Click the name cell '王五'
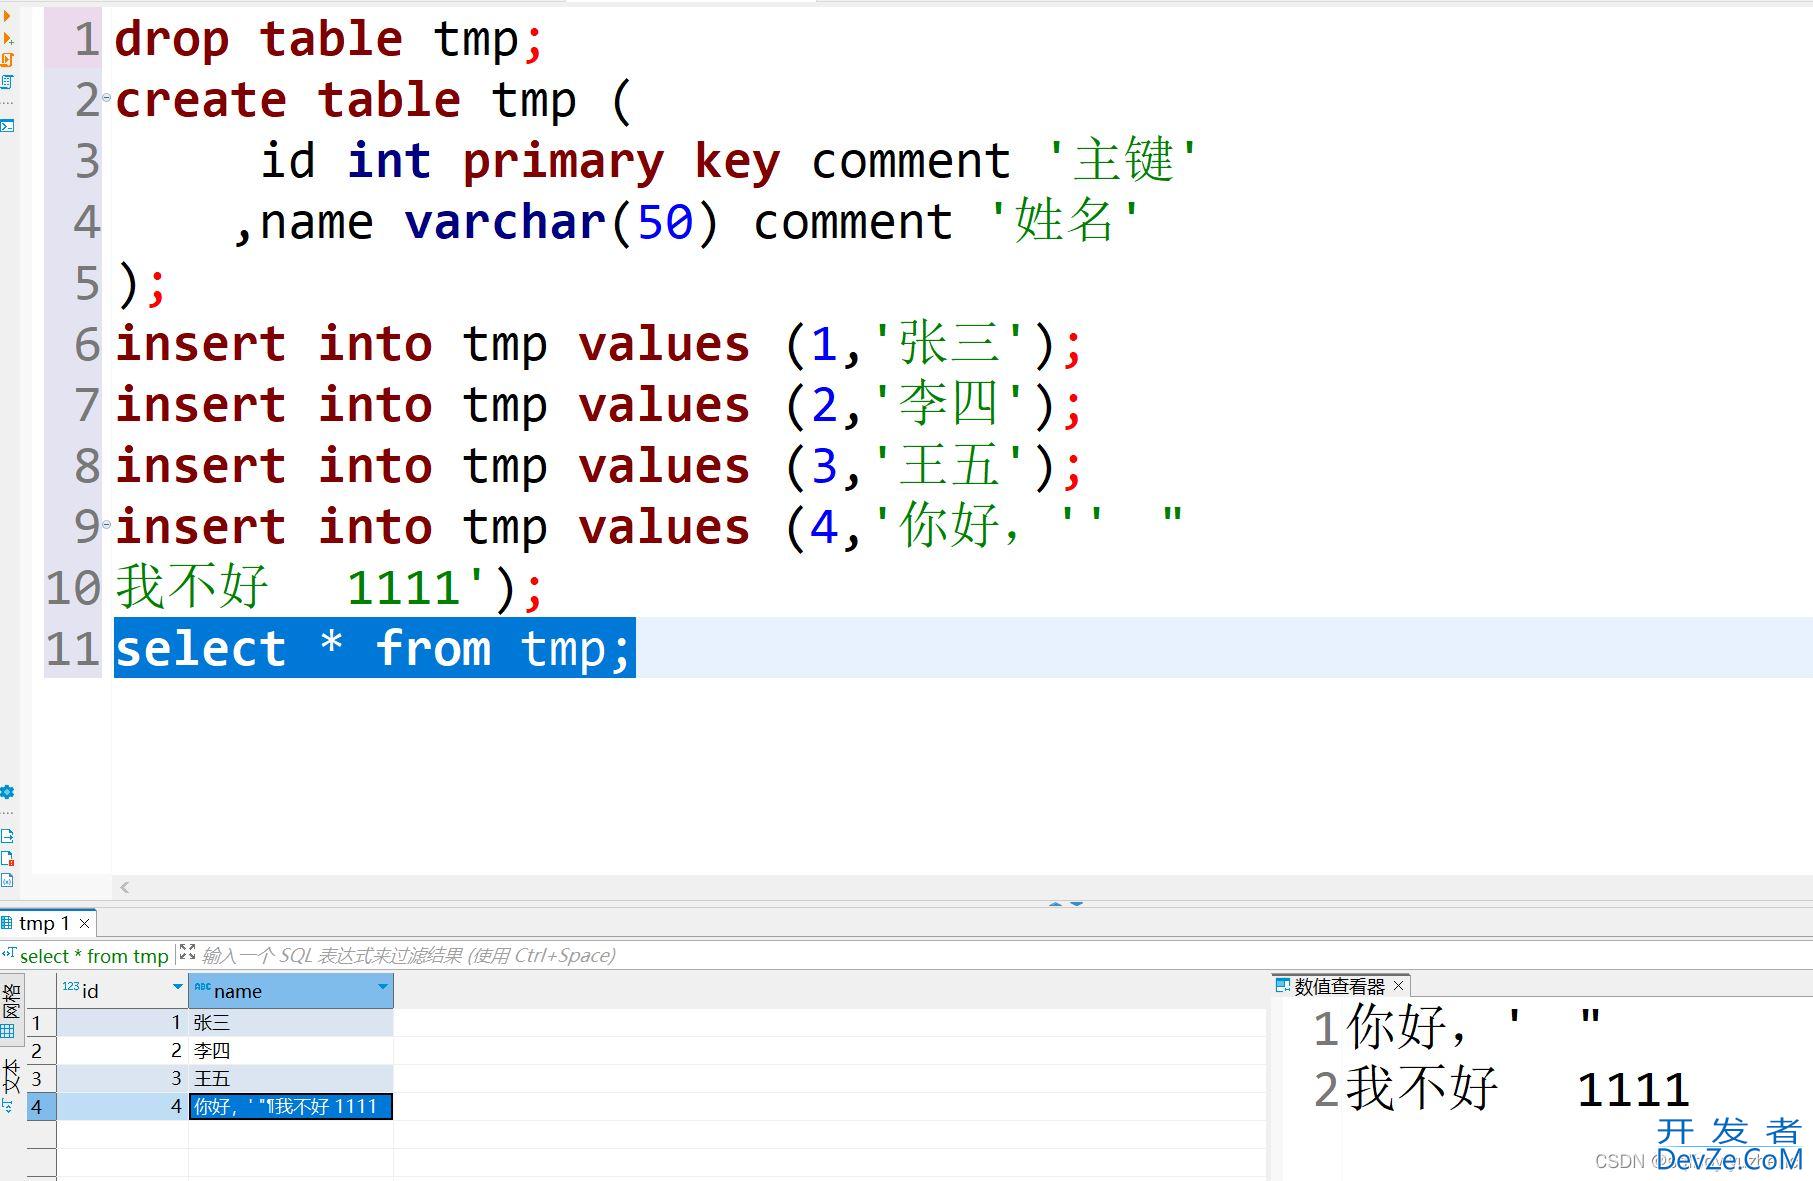1813x1181 pixels. point(291,1079)
